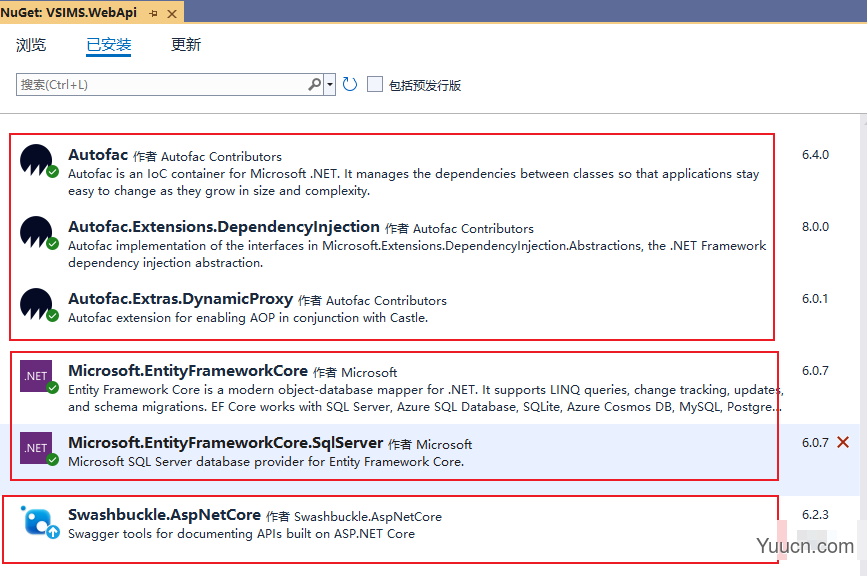Pin the NuGet: VSIMS.WebApi tab
Image resolution: width=867 pixels, height=576 pixels.
pyautogui.click(x=153, y=13)
